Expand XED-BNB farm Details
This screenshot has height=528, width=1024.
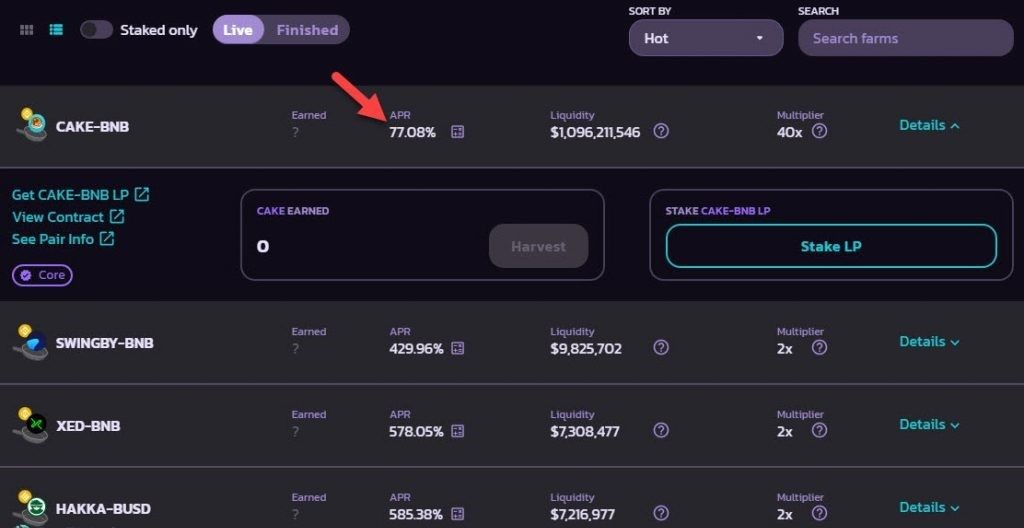929,424
